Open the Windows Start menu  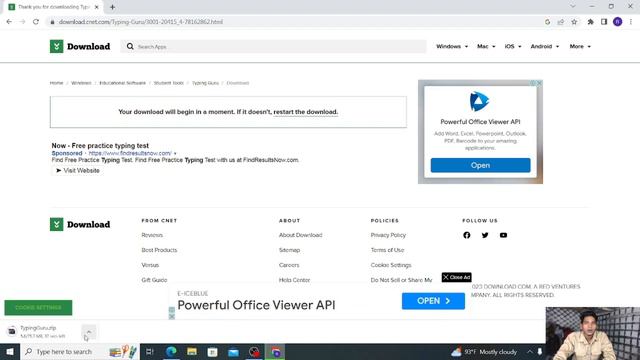[x=10, y=351]
